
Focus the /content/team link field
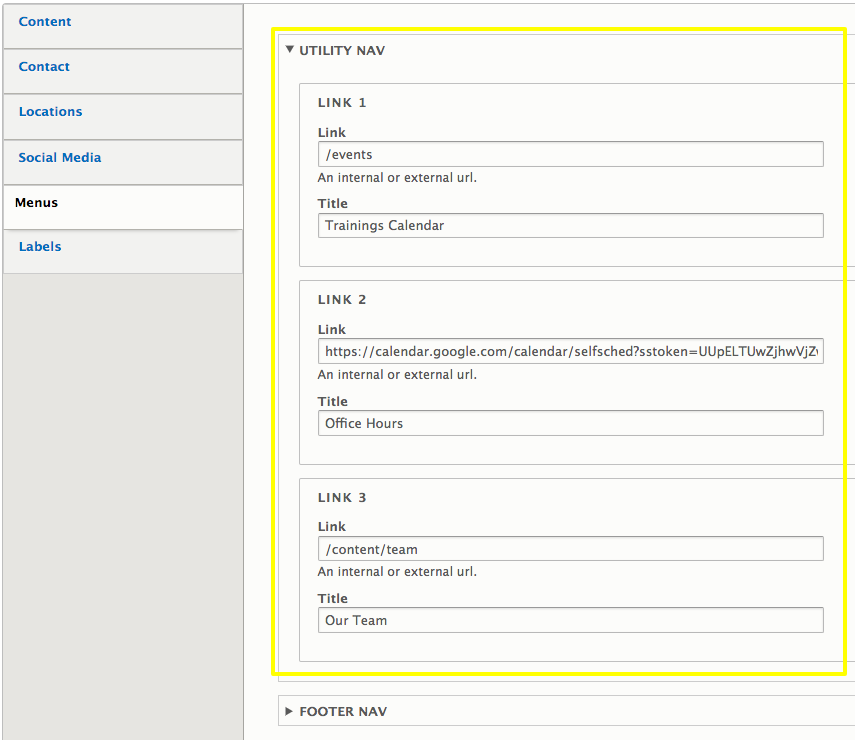point(570,549)
